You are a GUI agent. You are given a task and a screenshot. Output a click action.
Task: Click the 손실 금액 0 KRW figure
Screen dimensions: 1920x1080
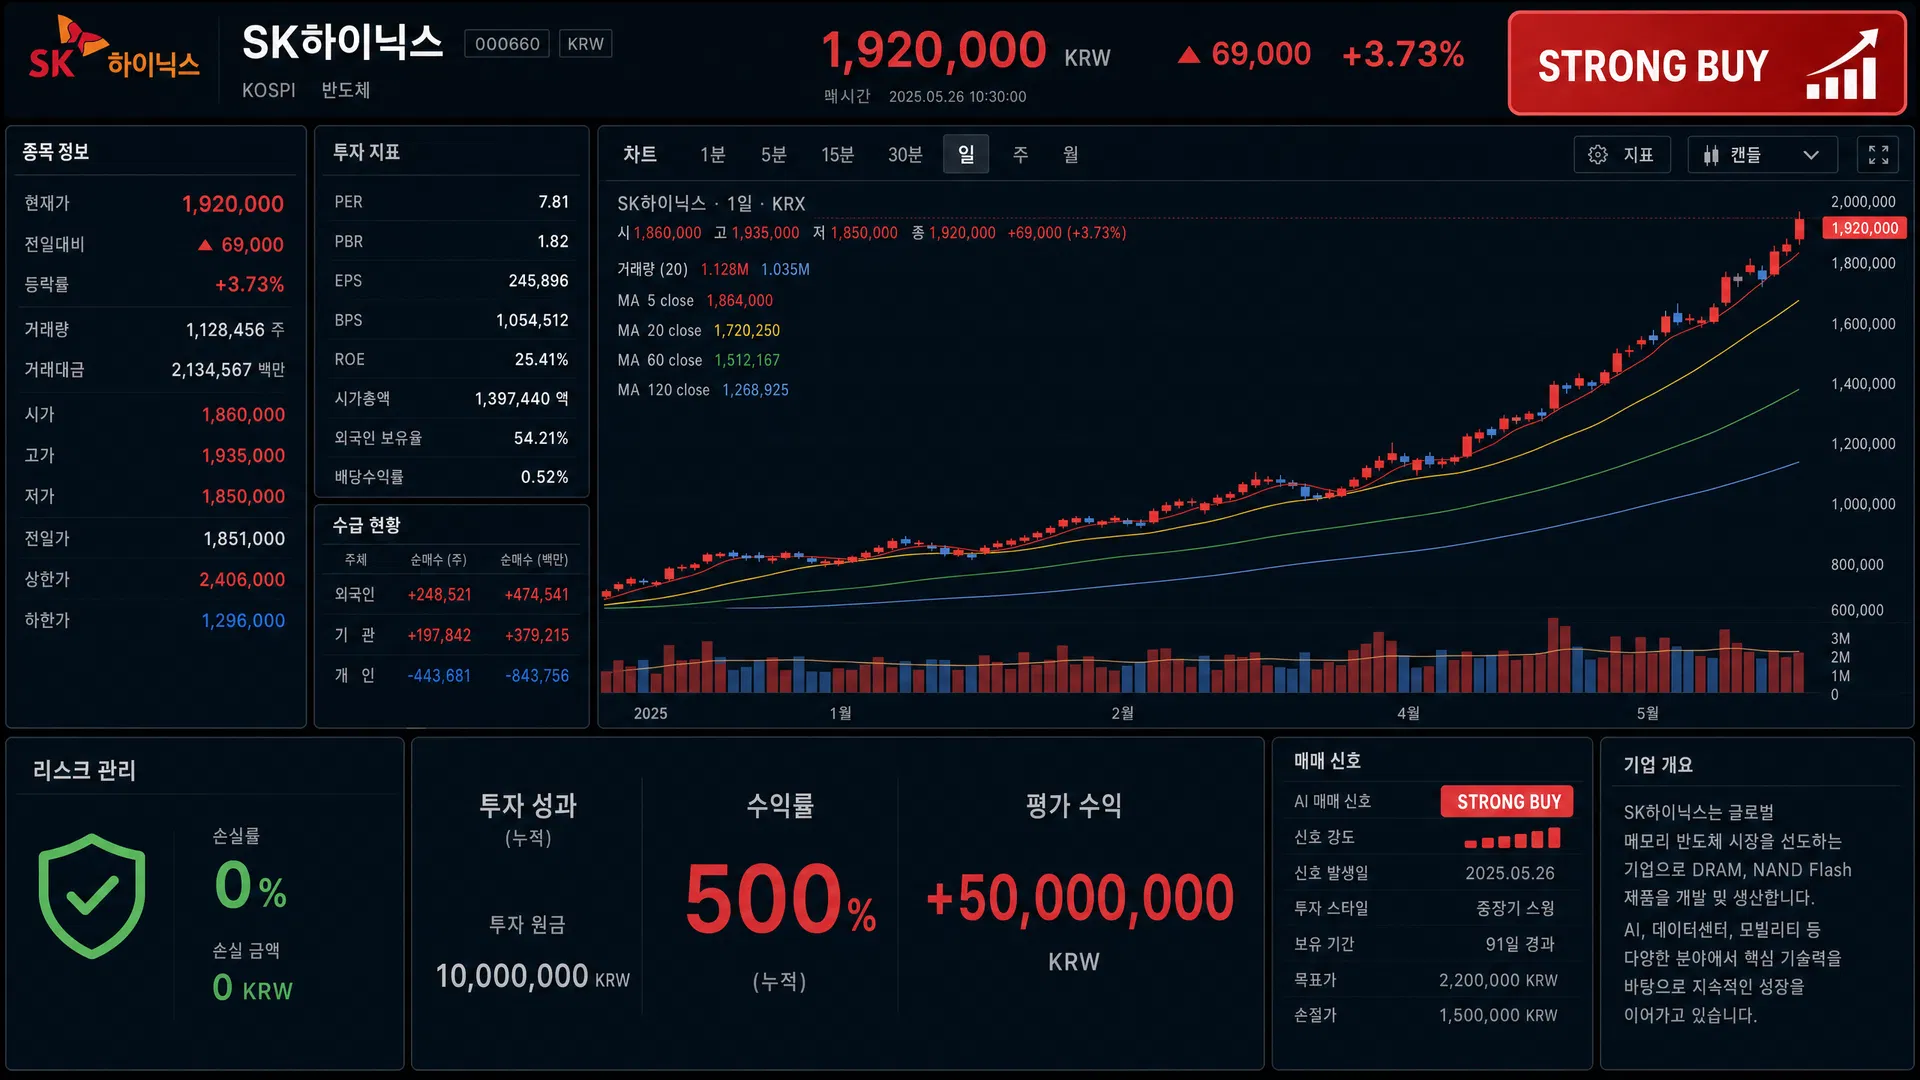[252, 988]
